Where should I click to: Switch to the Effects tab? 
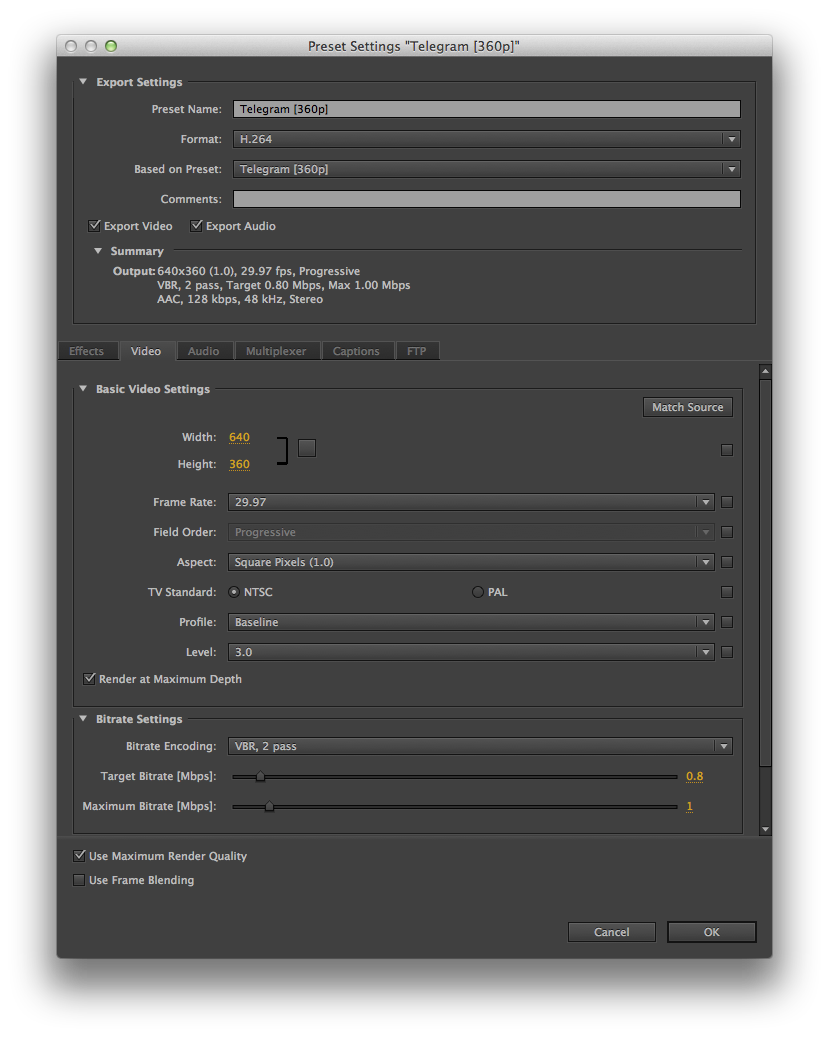(87, 351)
